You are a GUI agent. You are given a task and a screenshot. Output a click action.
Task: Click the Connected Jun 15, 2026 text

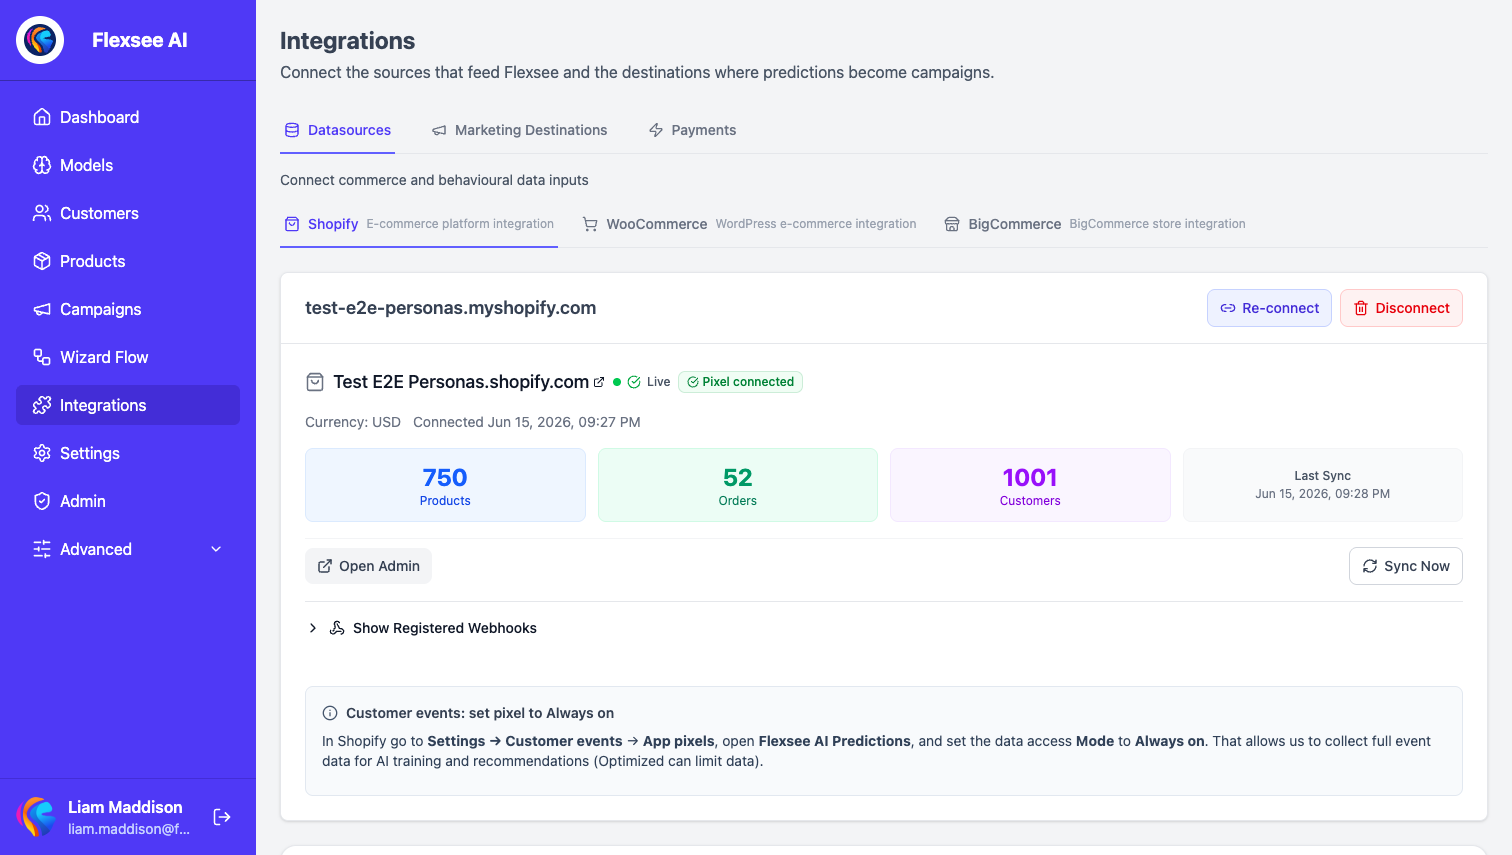(x=527, y=422)
